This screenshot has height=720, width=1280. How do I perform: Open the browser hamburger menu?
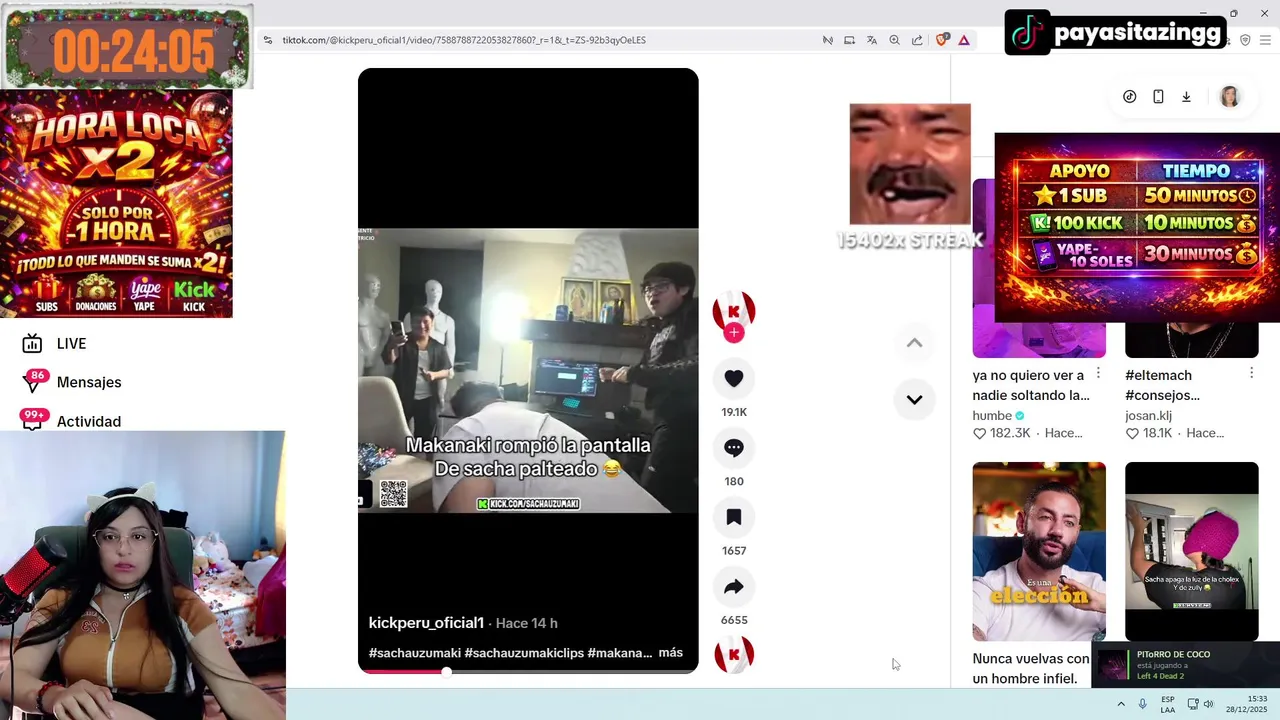click(1266, 40)
